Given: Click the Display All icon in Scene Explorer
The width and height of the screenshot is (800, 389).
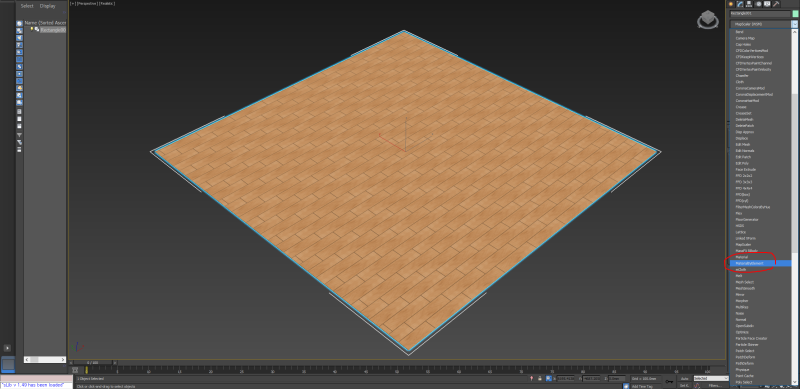Looking at the screenshot, I should point(19,112).
